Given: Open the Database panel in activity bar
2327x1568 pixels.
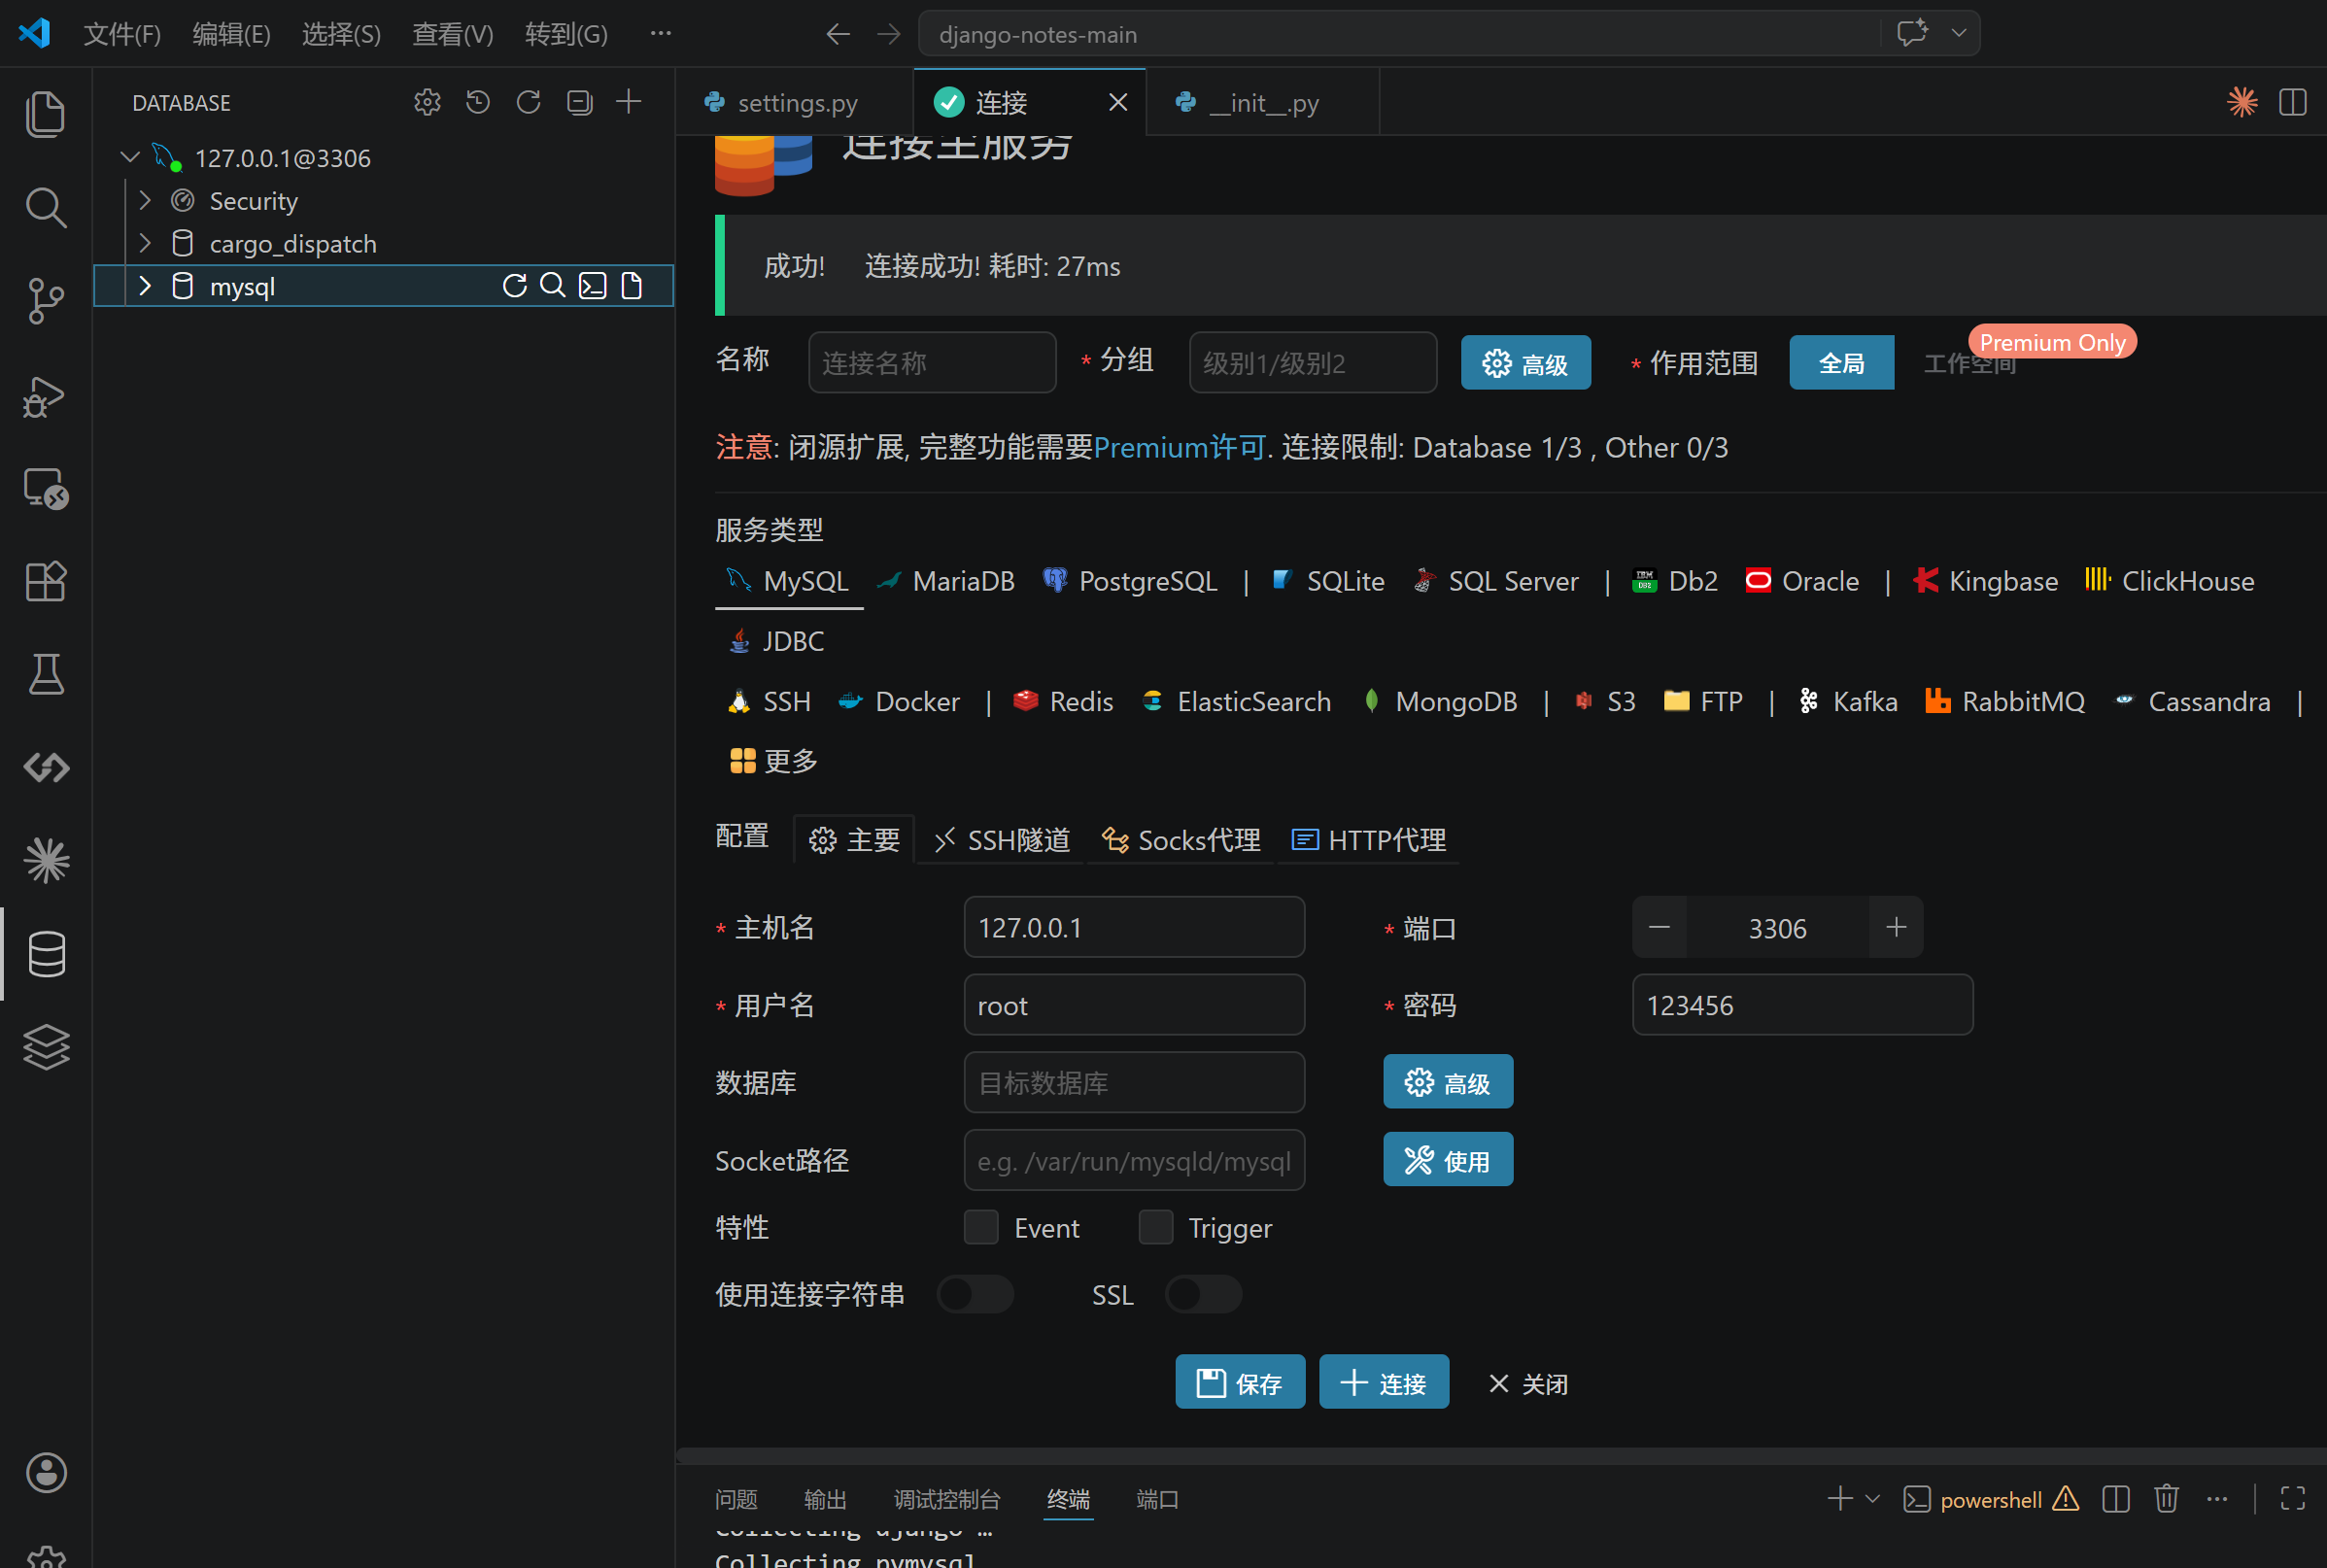Looking at the screenshot, I should (x=46, y=954).
